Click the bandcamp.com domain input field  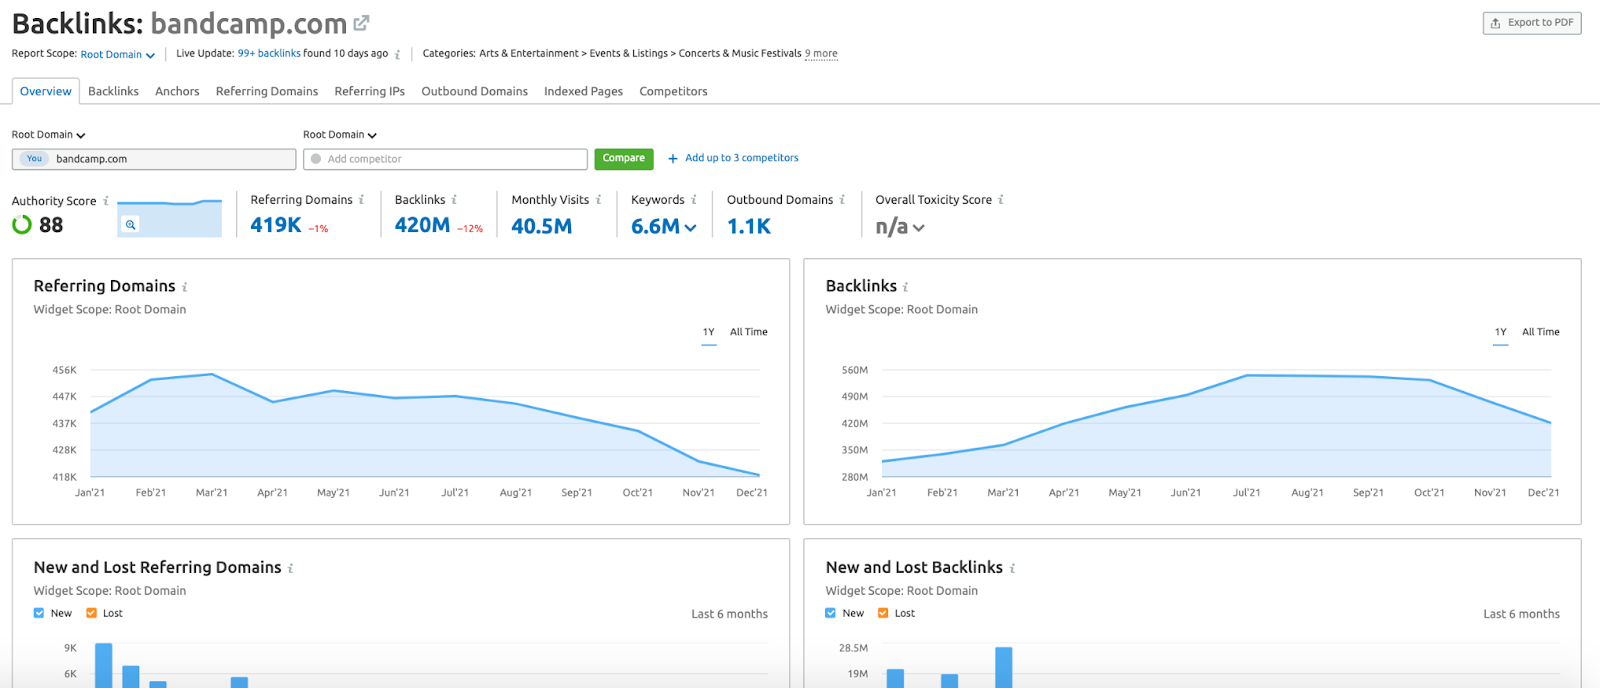click(154, 159)
